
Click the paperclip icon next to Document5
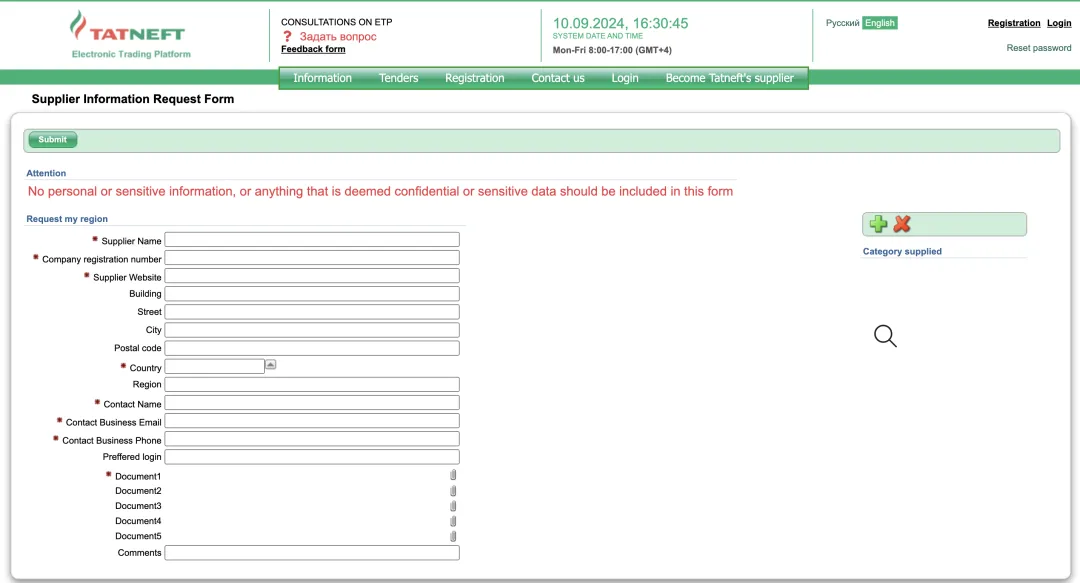[453, 536]
